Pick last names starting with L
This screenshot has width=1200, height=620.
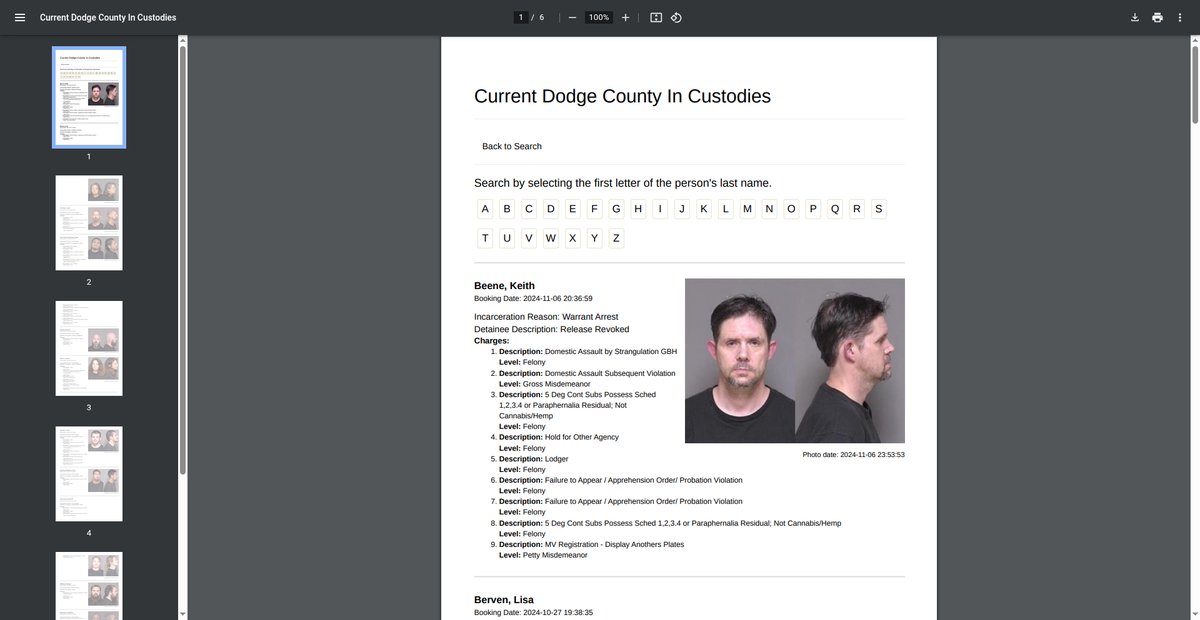tap(726, 209)
